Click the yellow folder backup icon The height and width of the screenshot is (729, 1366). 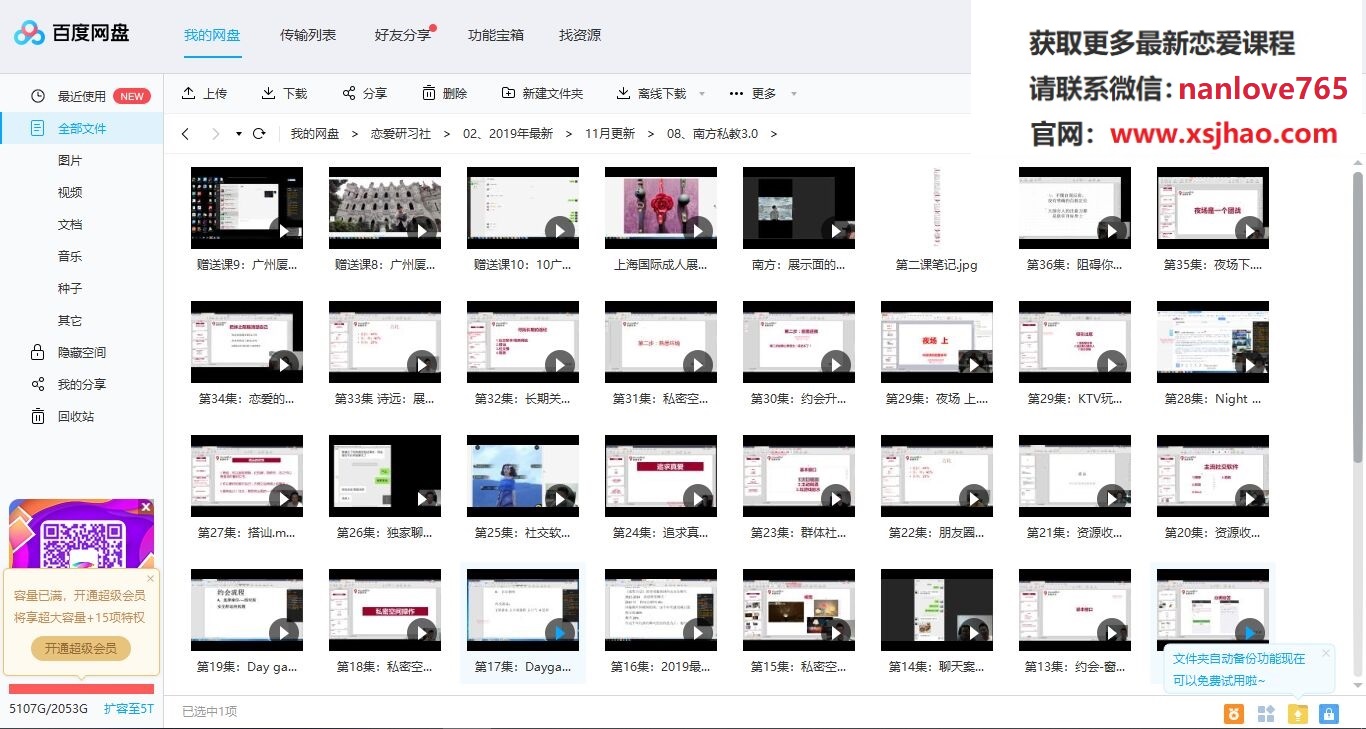(x=1297, y=713)
